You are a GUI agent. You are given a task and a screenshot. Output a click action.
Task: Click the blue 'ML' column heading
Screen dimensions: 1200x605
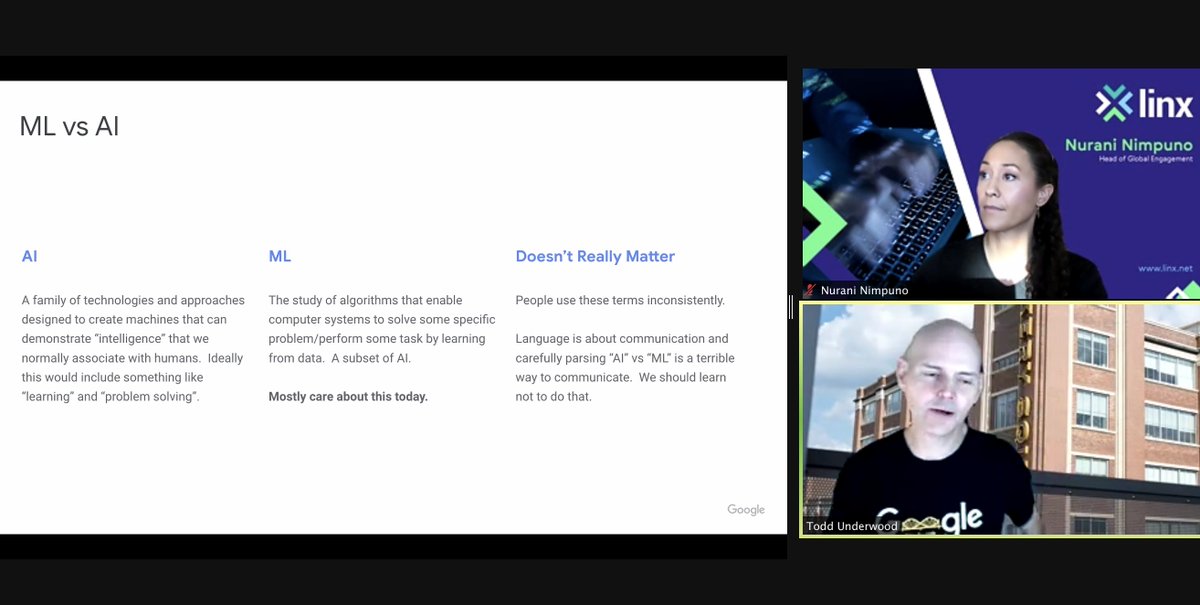(280, 256)
